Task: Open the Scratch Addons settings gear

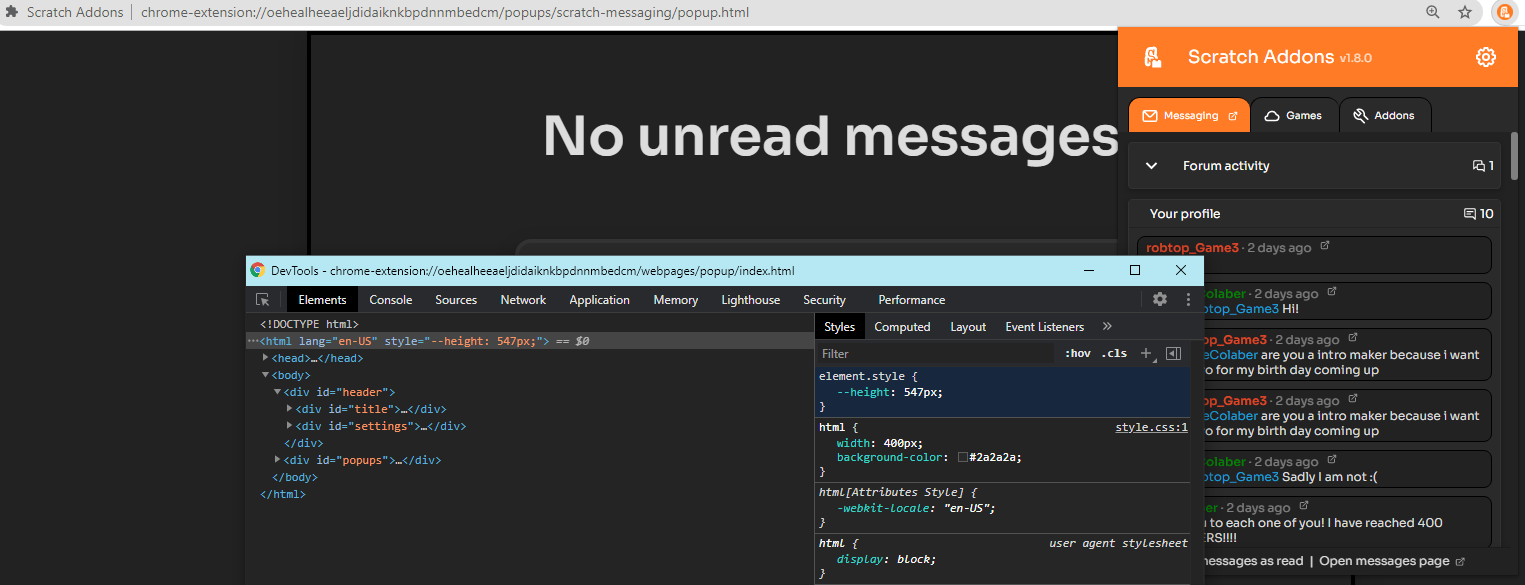Action: [1485, 57]
